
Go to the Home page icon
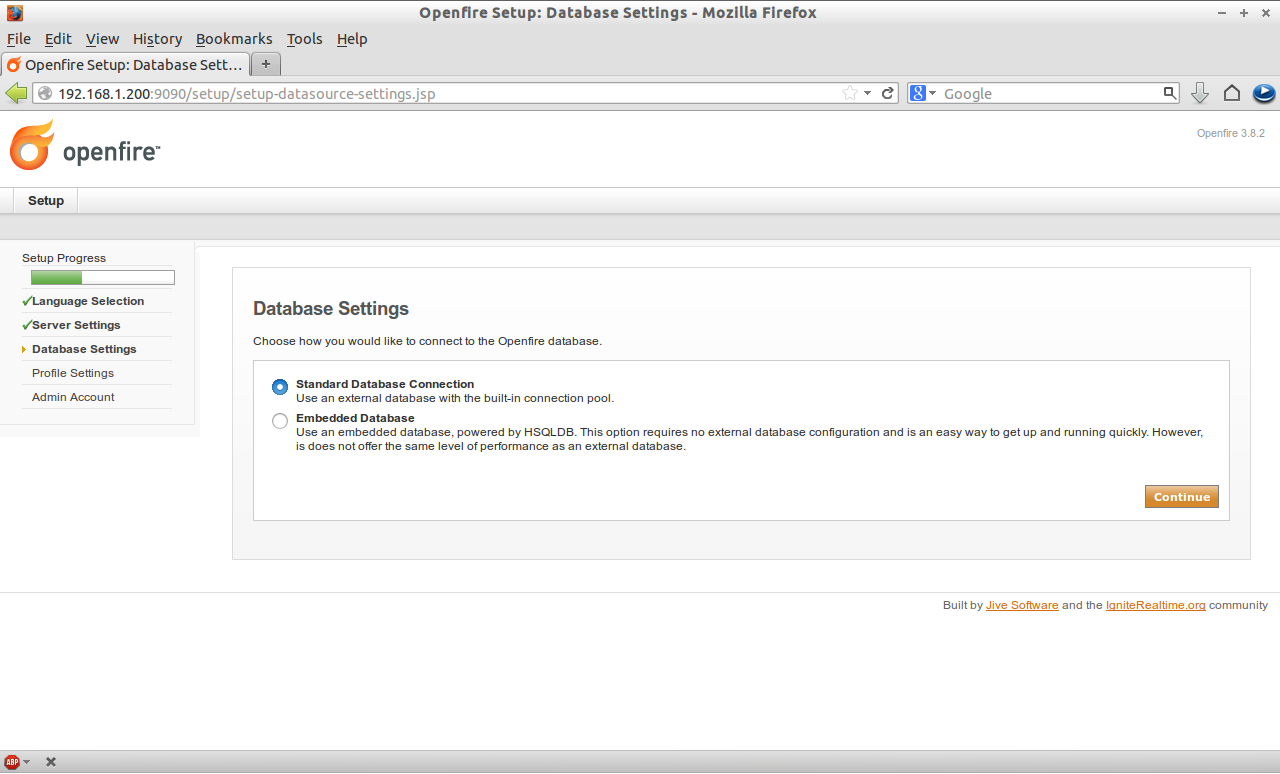tap(1232, 93)
